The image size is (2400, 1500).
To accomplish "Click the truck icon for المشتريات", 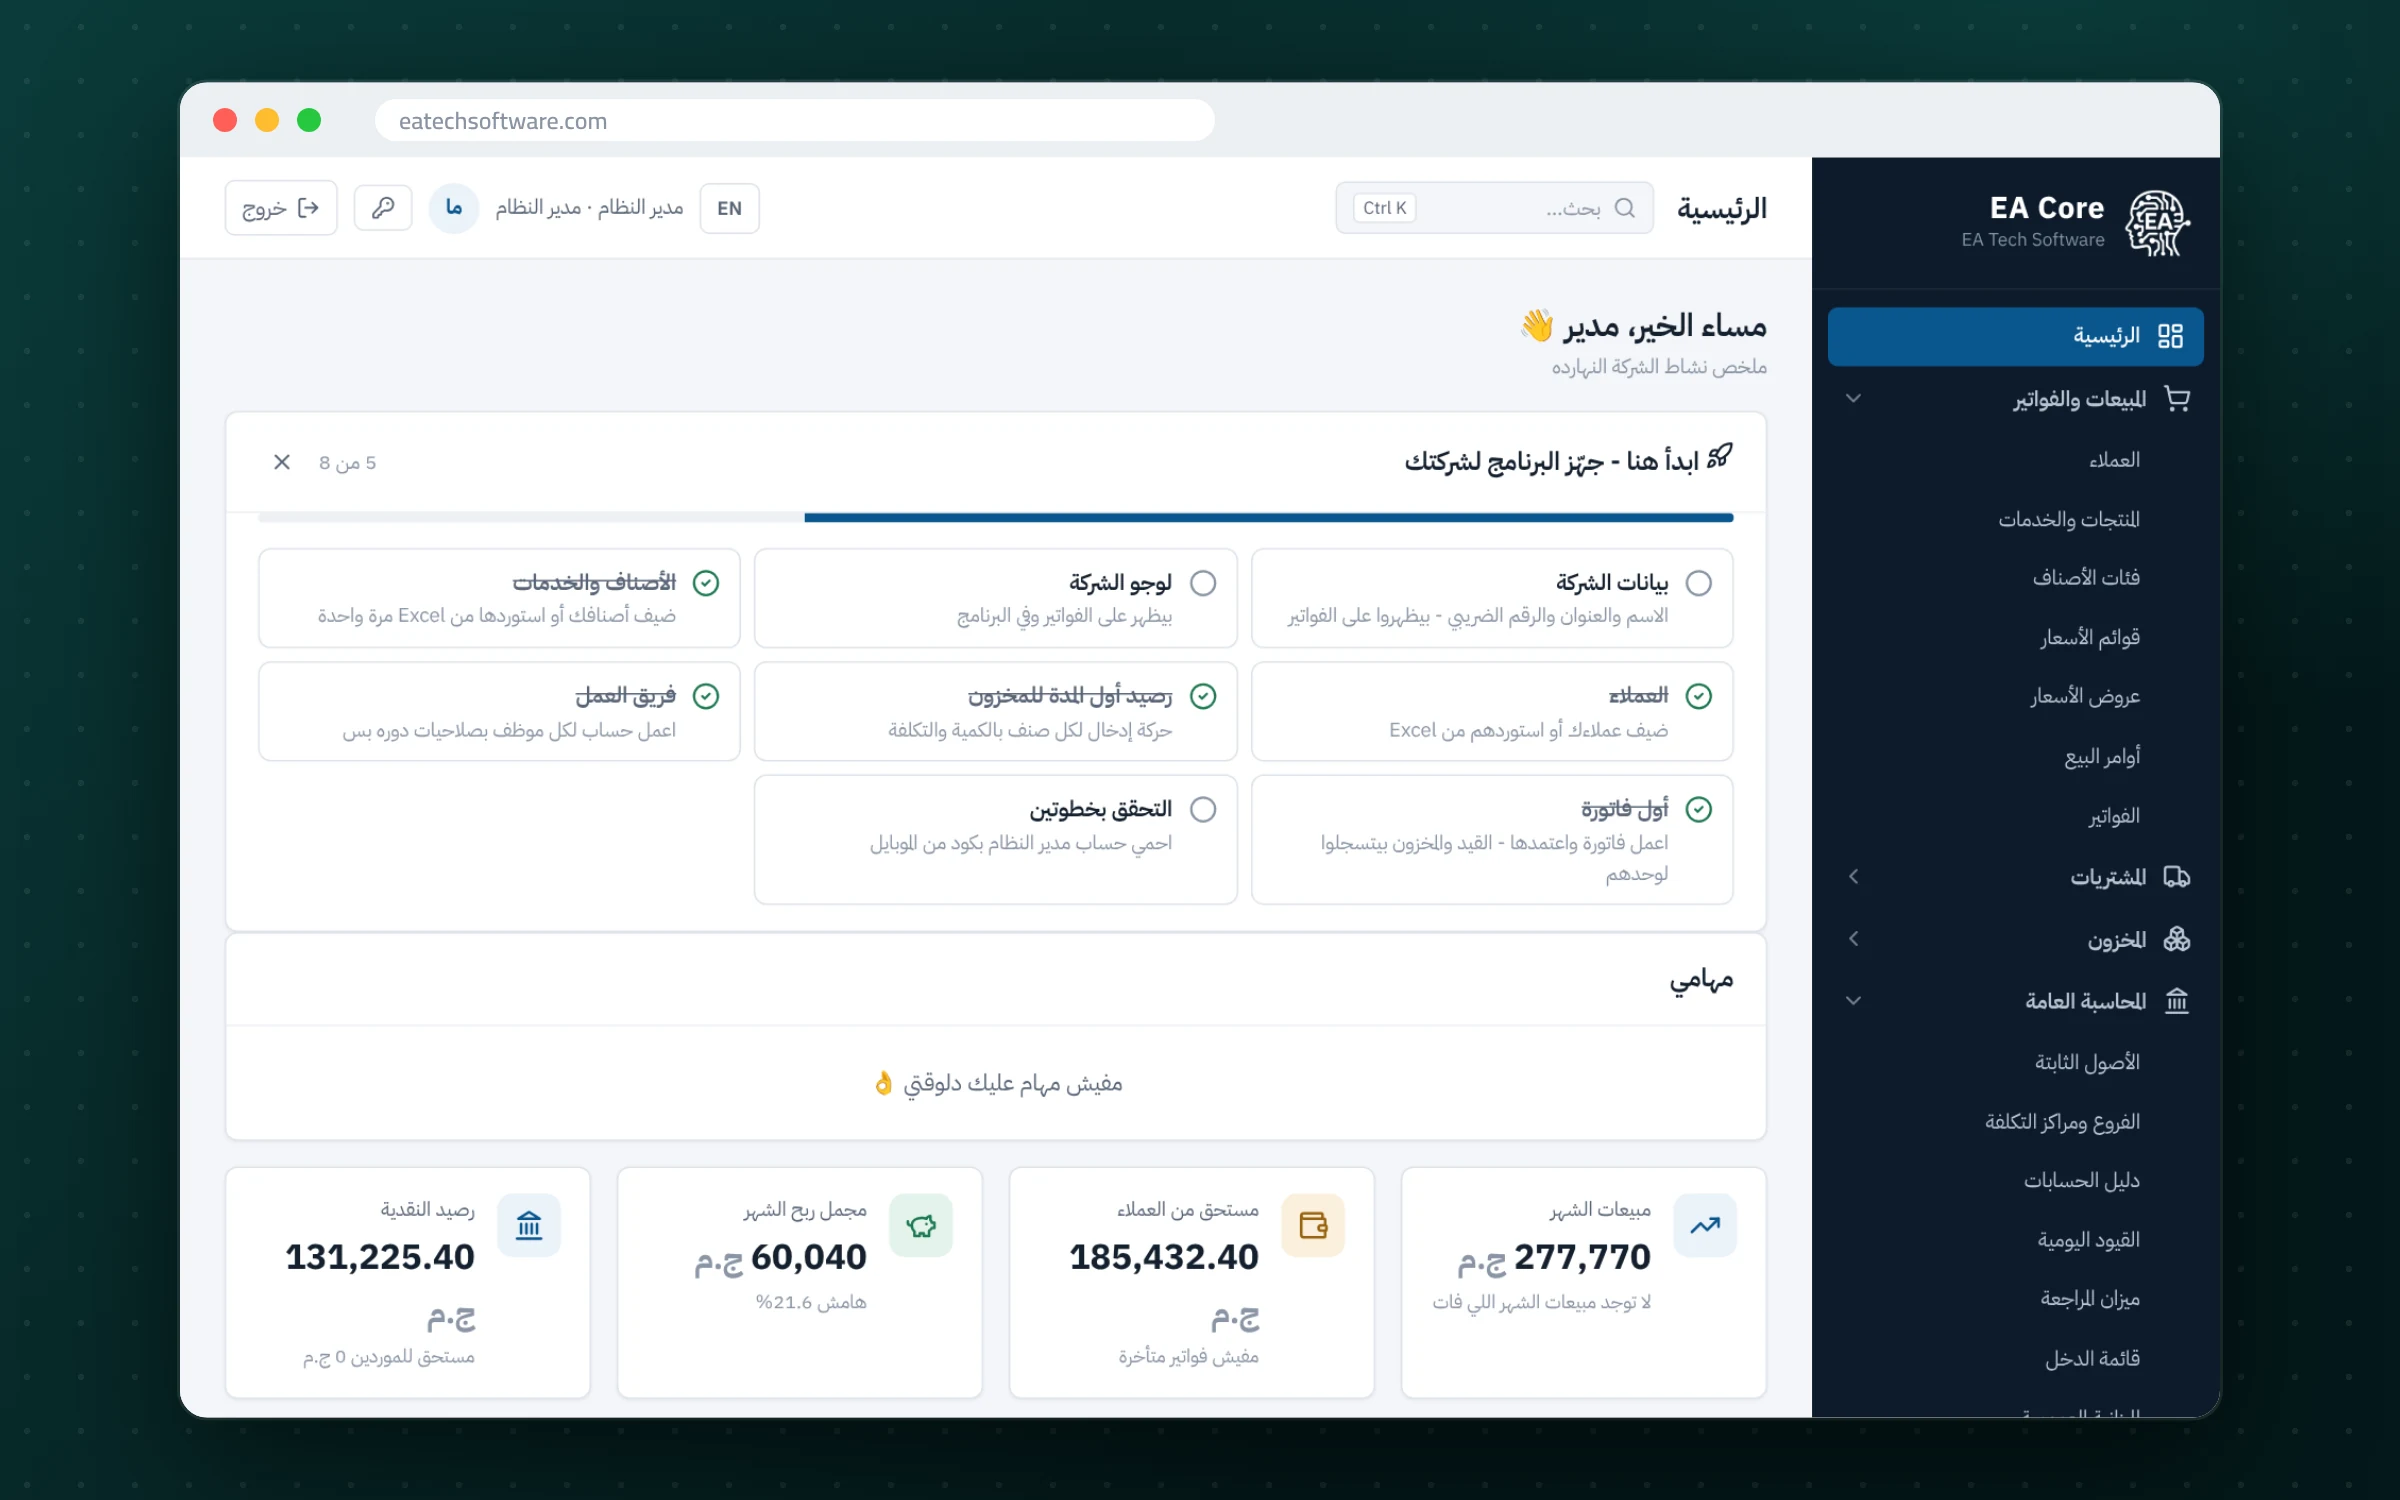I will coord(2177,877).
